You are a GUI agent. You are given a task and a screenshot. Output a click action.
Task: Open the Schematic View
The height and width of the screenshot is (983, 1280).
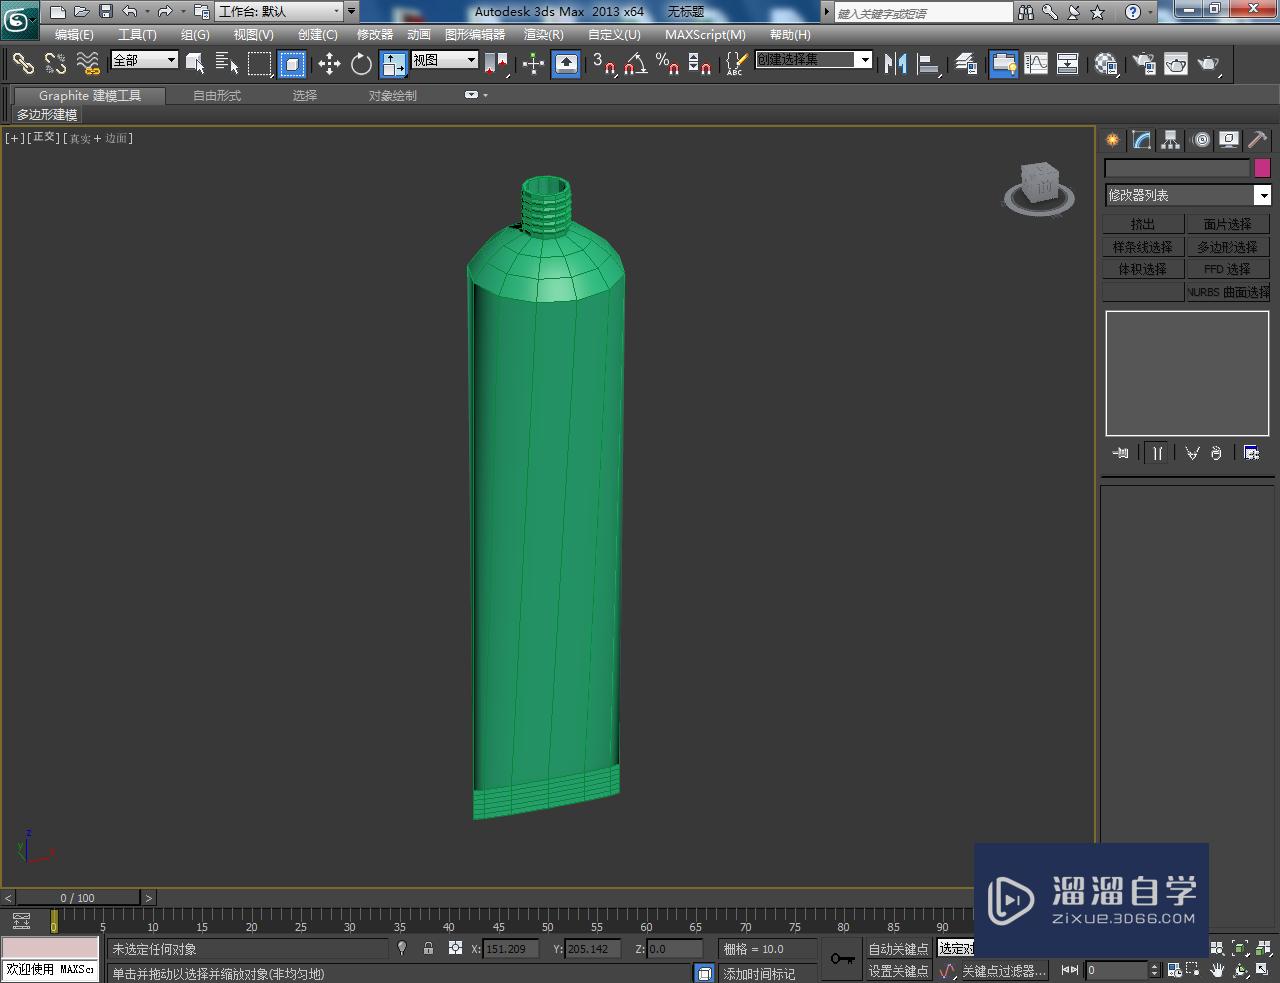pos(1068,64)
